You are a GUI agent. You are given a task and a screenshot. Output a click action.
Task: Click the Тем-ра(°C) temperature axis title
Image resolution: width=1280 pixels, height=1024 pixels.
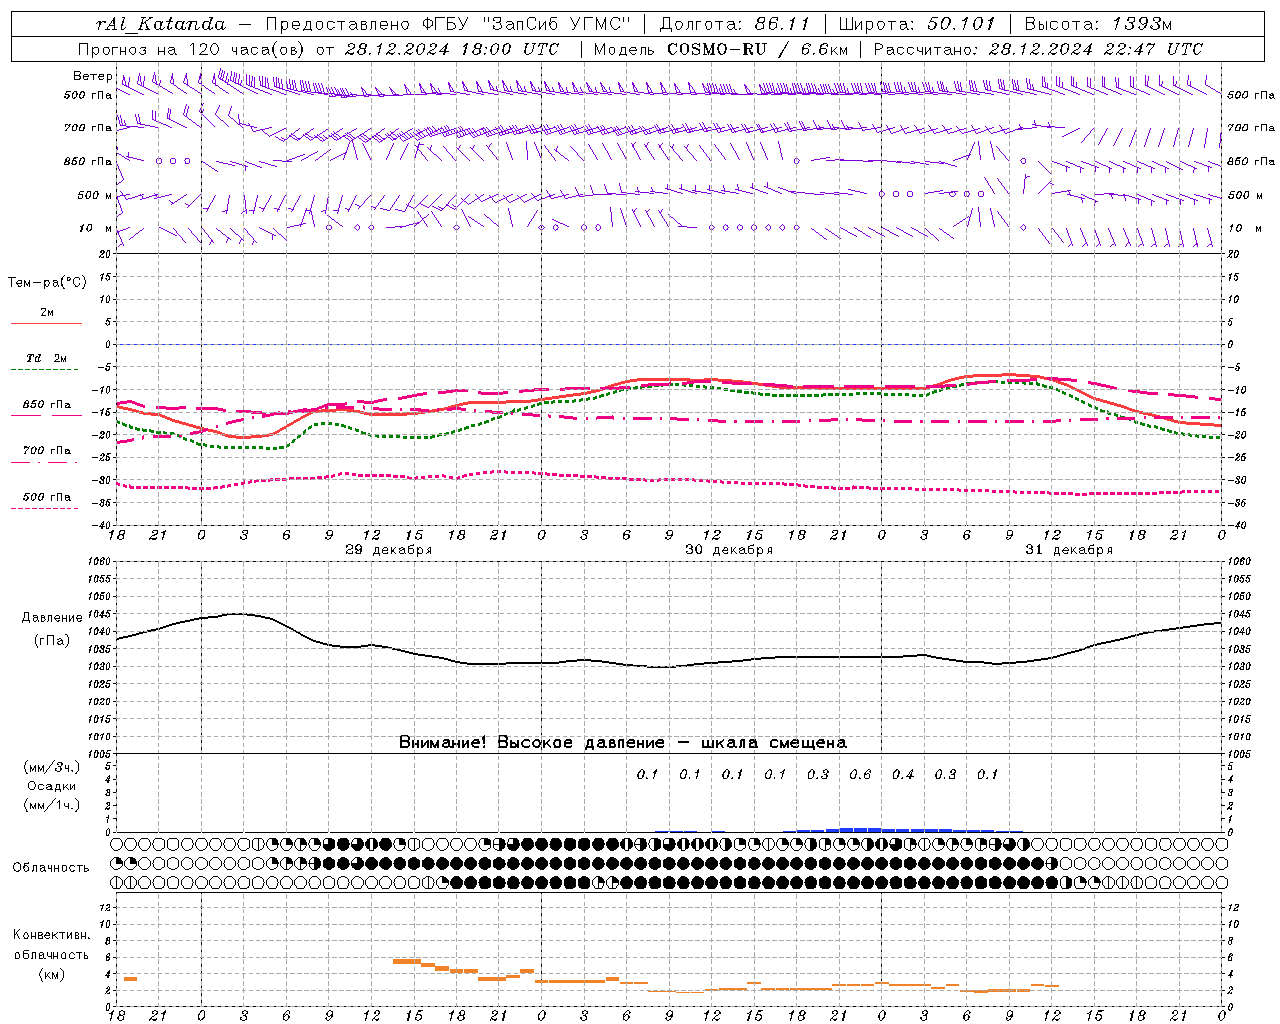[47, 283]
